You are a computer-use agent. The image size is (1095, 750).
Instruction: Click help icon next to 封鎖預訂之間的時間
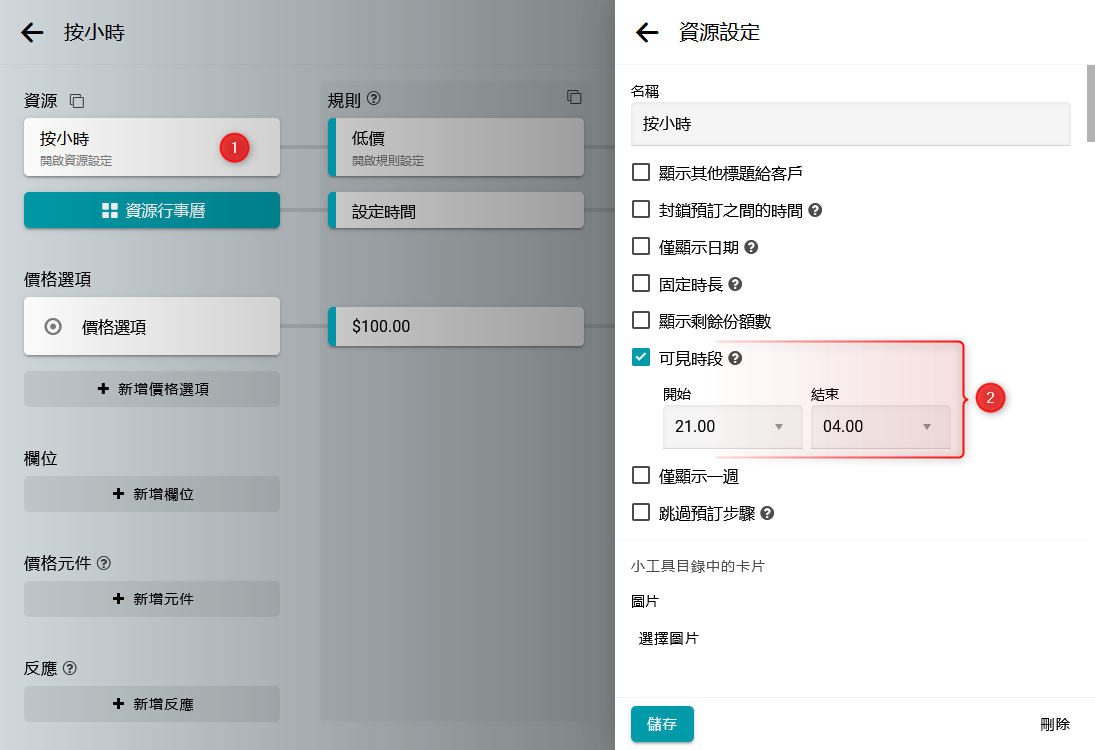815,210
